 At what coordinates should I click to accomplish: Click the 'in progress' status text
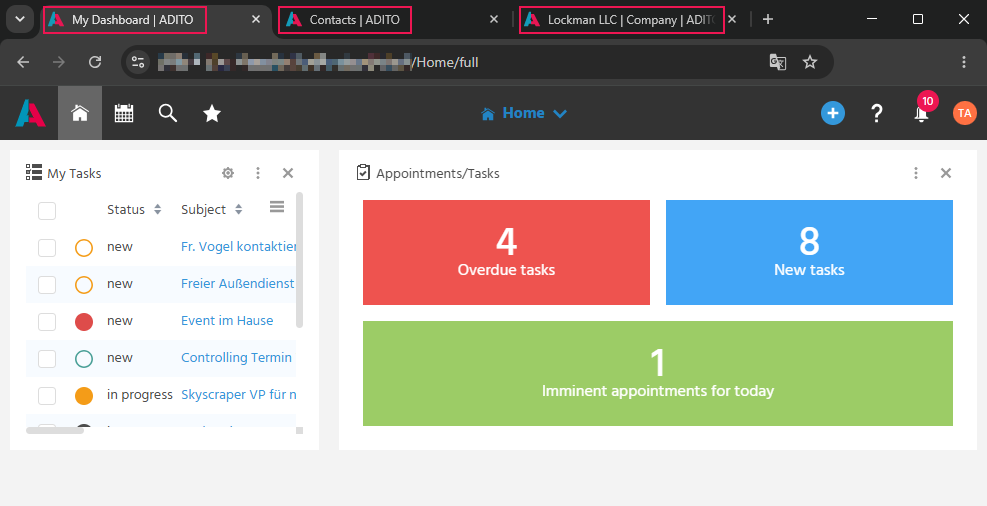(x=140, y=395)
